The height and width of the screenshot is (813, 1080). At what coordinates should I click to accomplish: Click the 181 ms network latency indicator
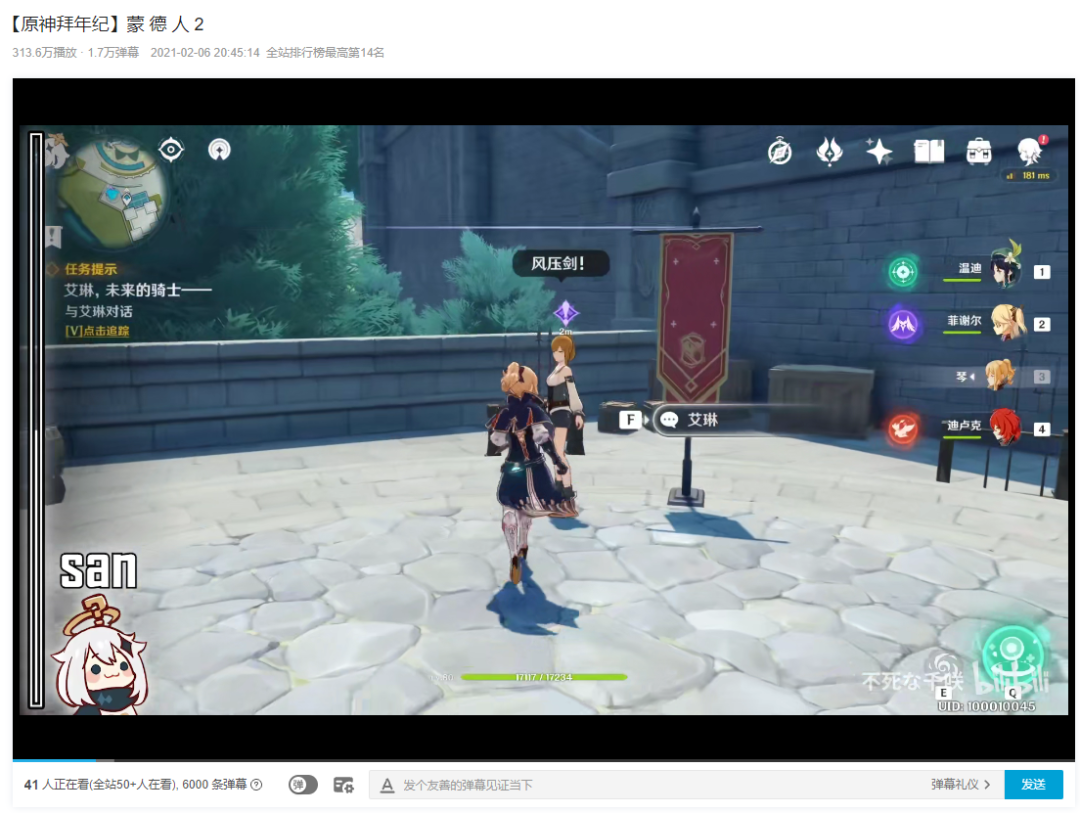(x=1028, y=176)
